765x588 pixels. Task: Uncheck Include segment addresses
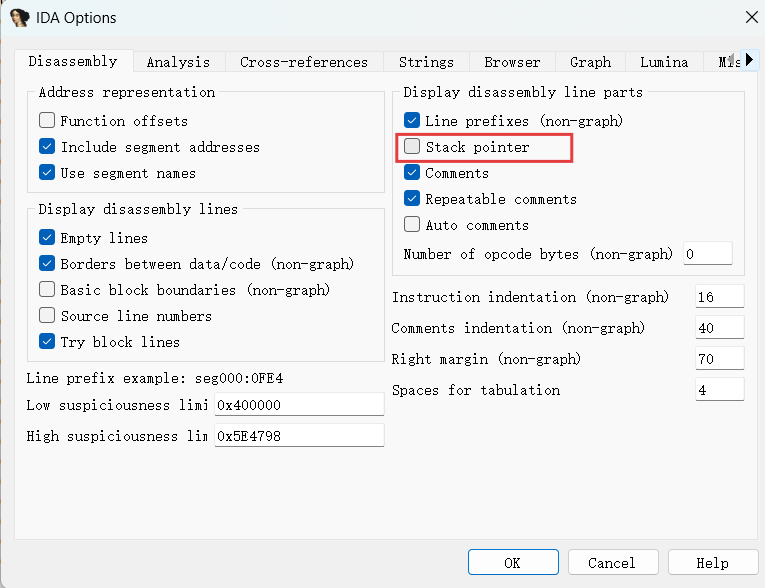coord(47,147)
